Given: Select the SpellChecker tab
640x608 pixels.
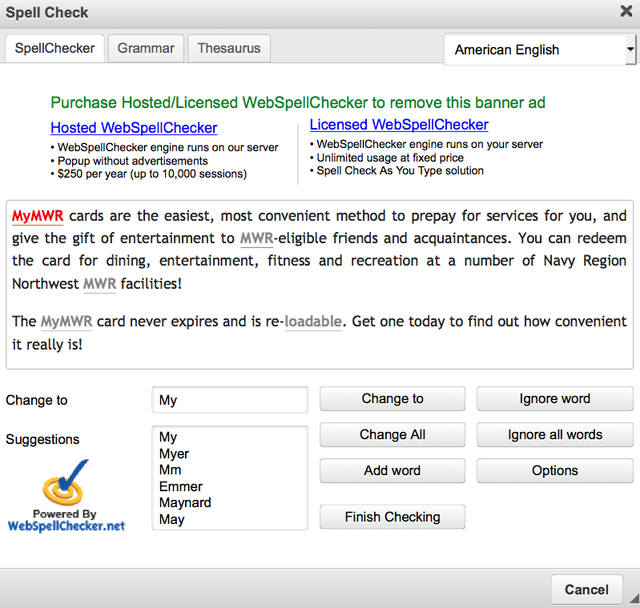Looking at the screenshot, I should point(55,48).
